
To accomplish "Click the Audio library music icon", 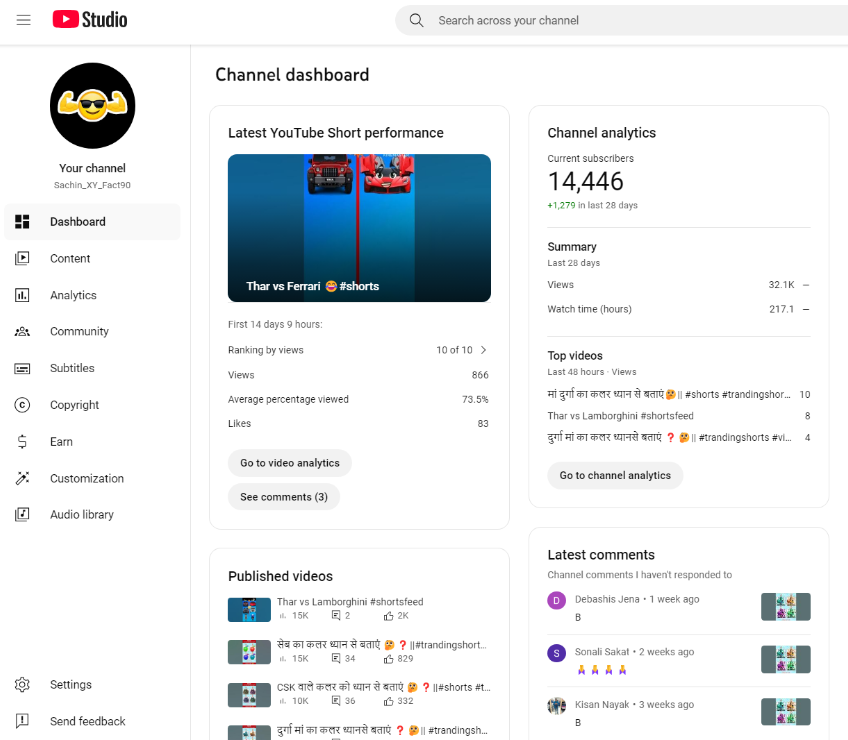I will (x=22, y=514).
